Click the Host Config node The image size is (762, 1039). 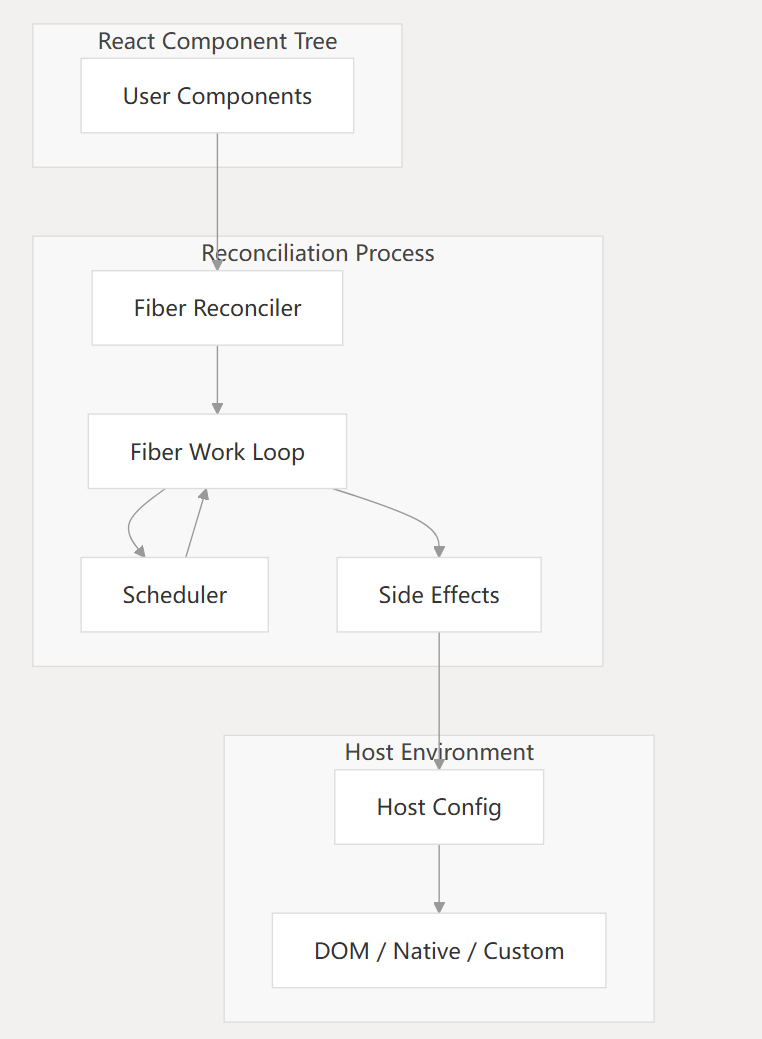[439, 807]
